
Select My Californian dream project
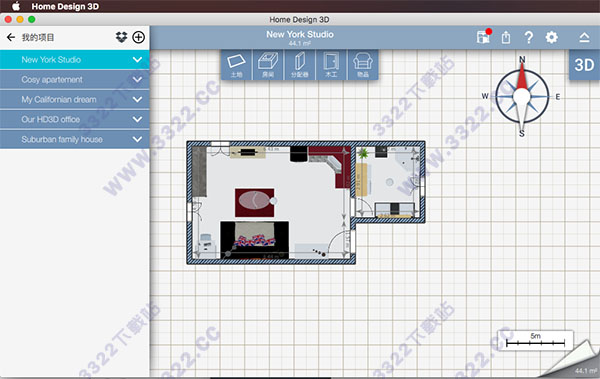pyautogui.click(x=75, y=100)
